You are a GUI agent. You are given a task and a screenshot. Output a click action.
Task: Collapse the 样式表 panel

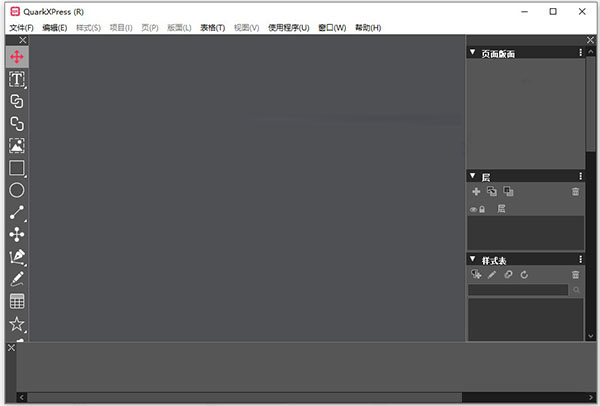point(473,259)
